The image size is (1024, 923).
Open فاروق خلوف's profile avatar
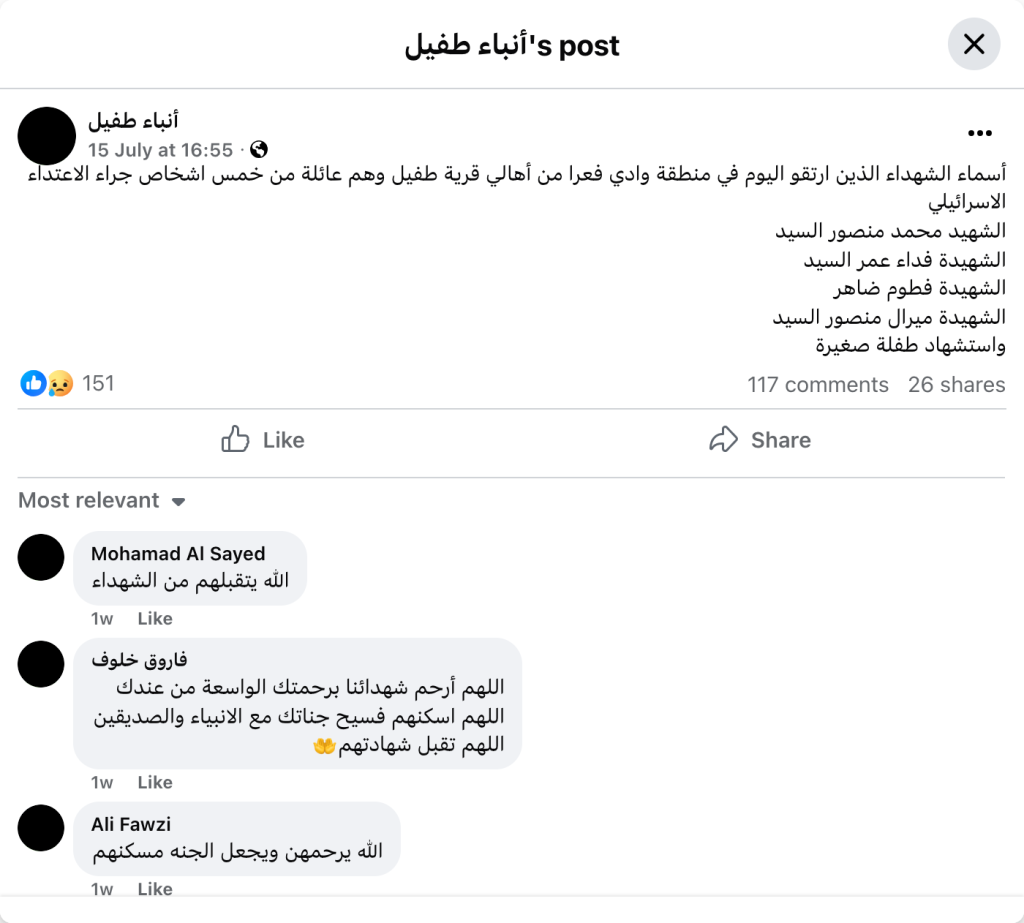41,664
